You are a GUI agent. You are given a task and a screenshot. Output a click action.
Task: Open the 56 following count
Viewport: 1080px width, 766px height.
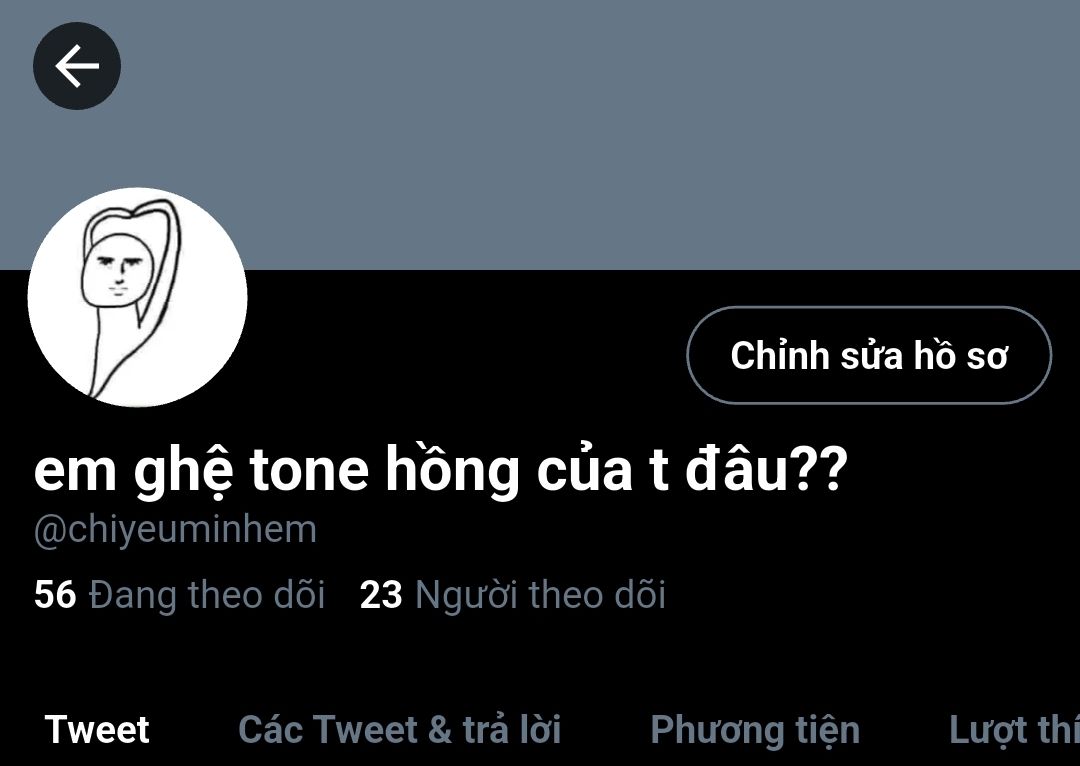54,594
